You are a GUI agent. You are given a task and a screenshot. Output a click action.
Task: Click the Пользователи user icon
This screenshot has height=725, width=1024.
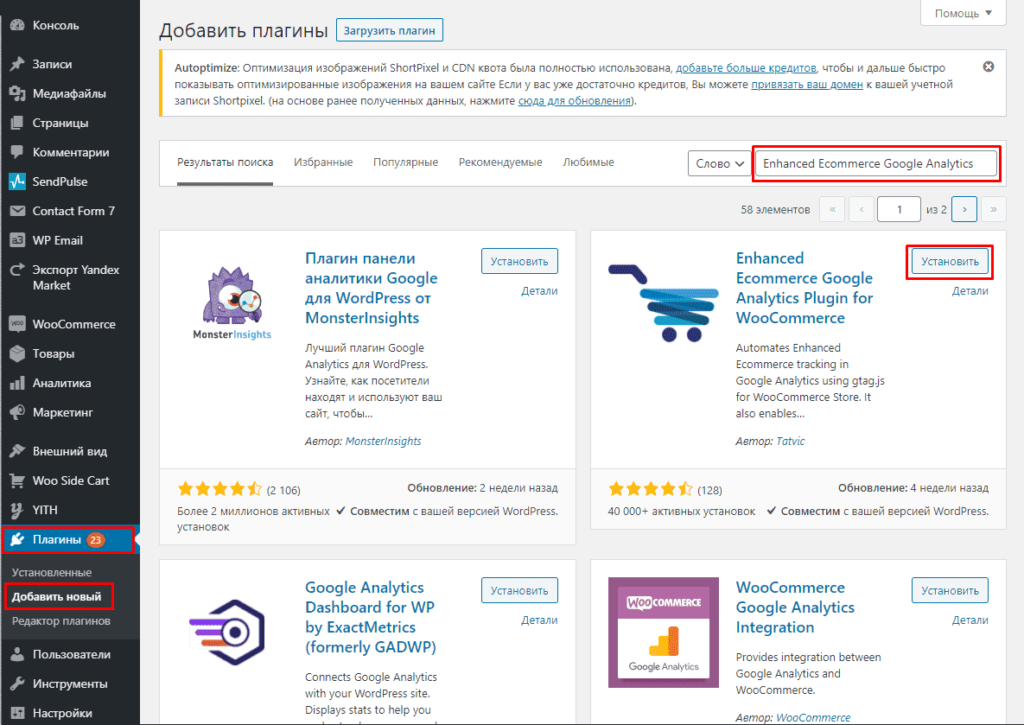(18, 654)
